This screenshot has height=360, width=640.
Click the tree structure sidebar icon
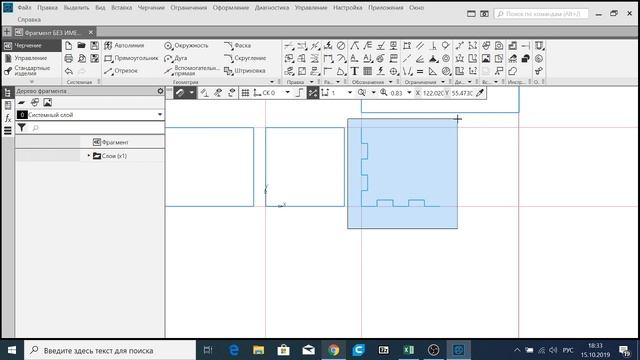(x=8, y=93)
